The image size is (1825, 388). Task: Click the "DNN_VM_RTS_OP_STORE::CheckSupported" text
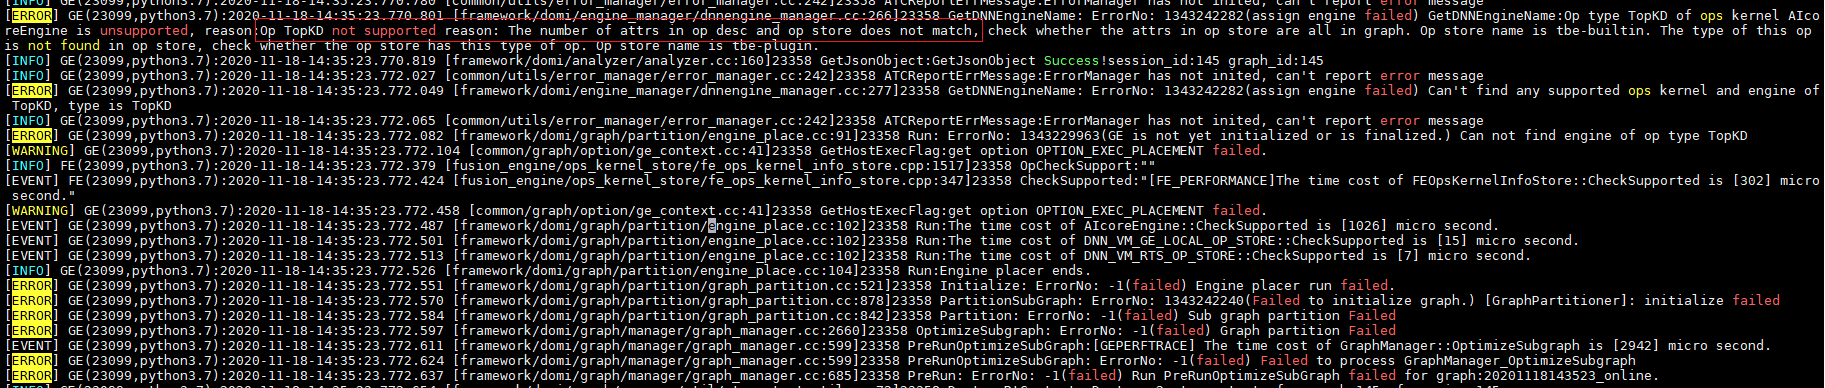pos(1223,256)
